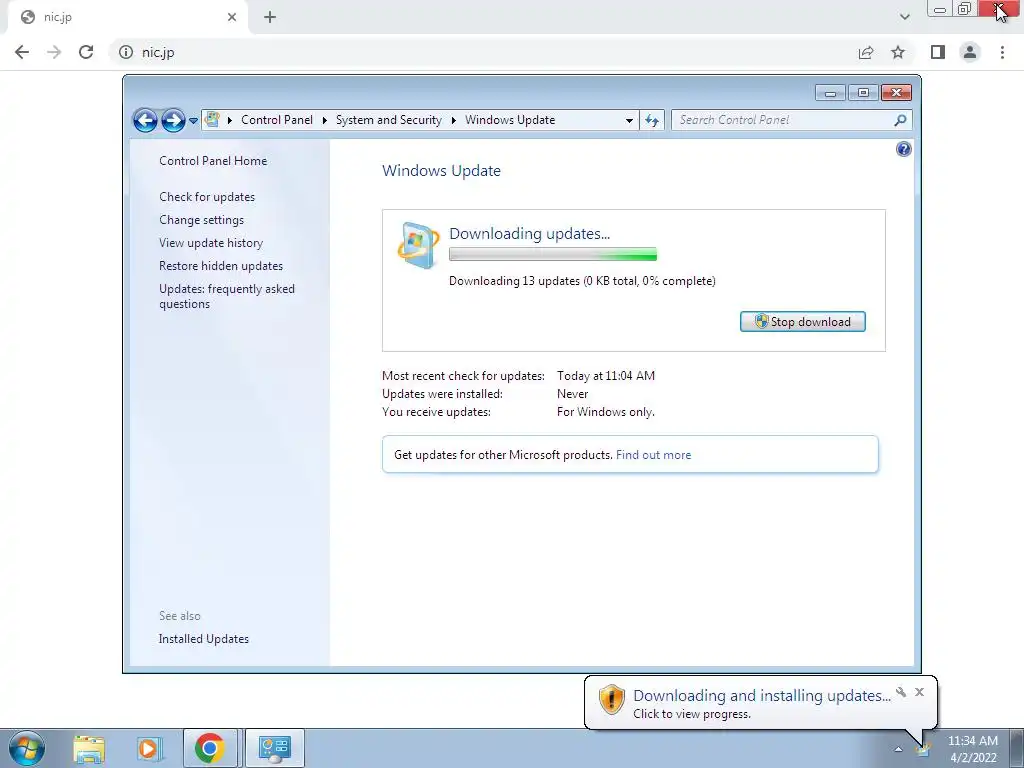This screenshot has width=1024, height=768.
Task: Open Windows Media Player from taskbar
Action: tap(149, 749)
